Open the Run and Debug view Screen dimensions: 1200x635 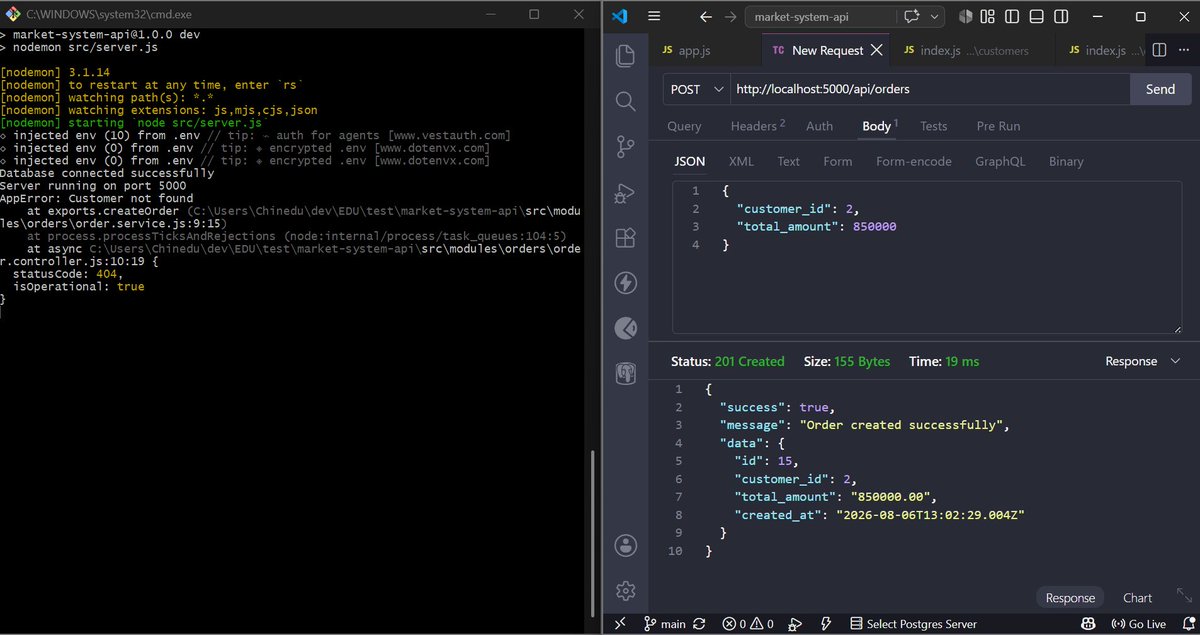pos(626,192)
